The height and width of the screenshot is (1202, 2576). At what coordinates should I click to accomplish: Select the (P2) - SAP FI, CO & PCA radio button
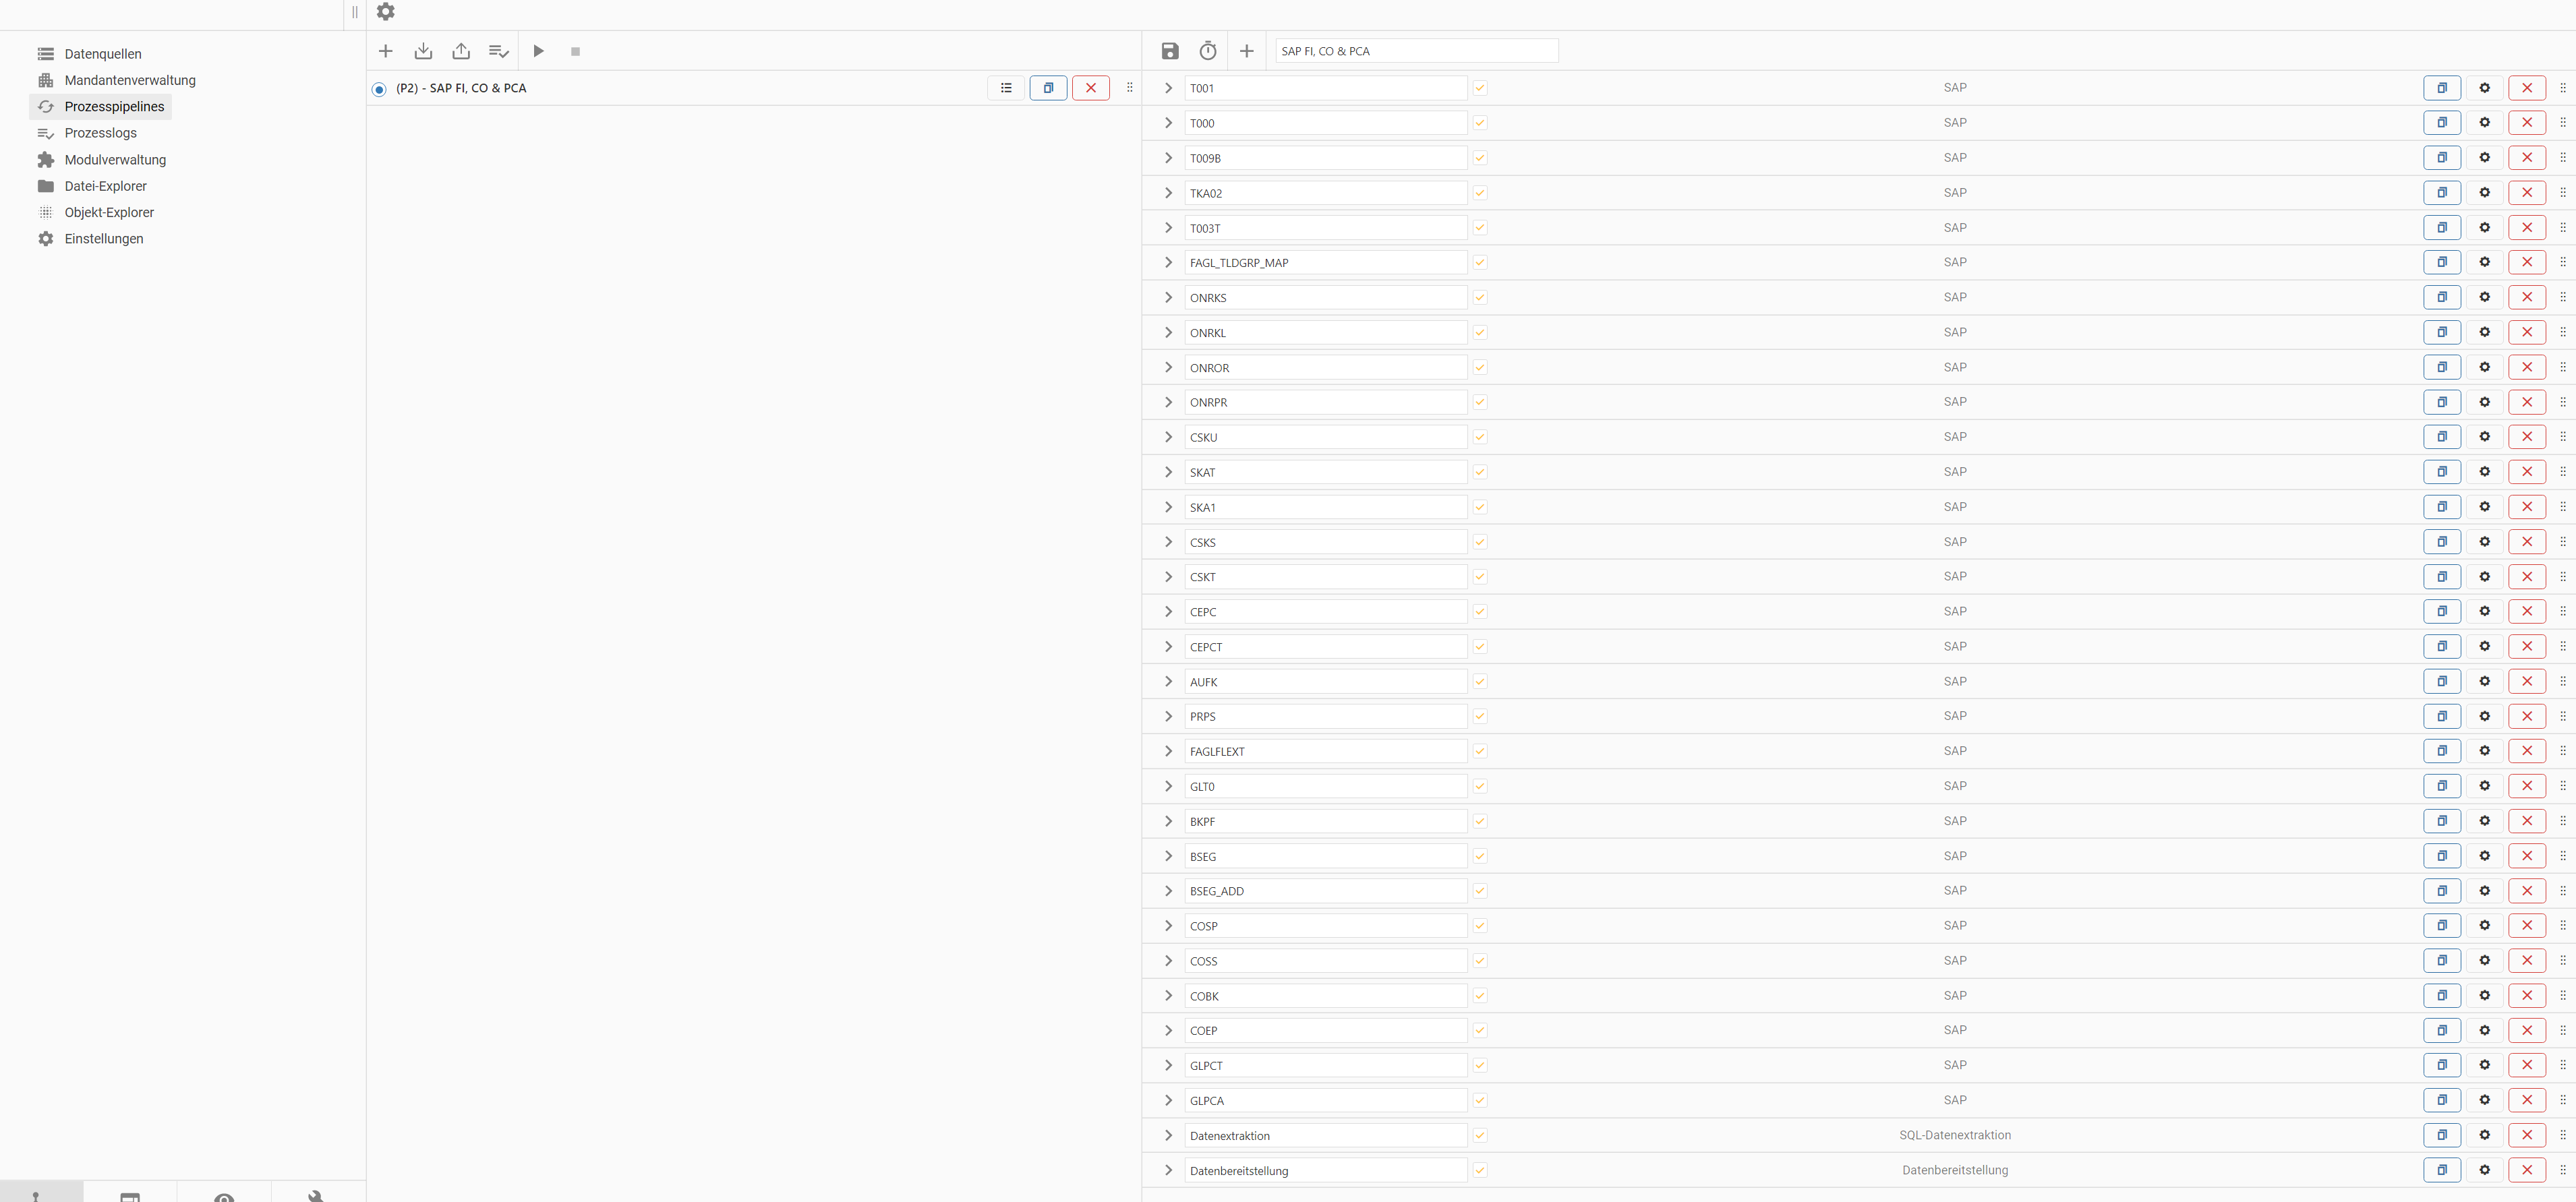coord(379,89)
